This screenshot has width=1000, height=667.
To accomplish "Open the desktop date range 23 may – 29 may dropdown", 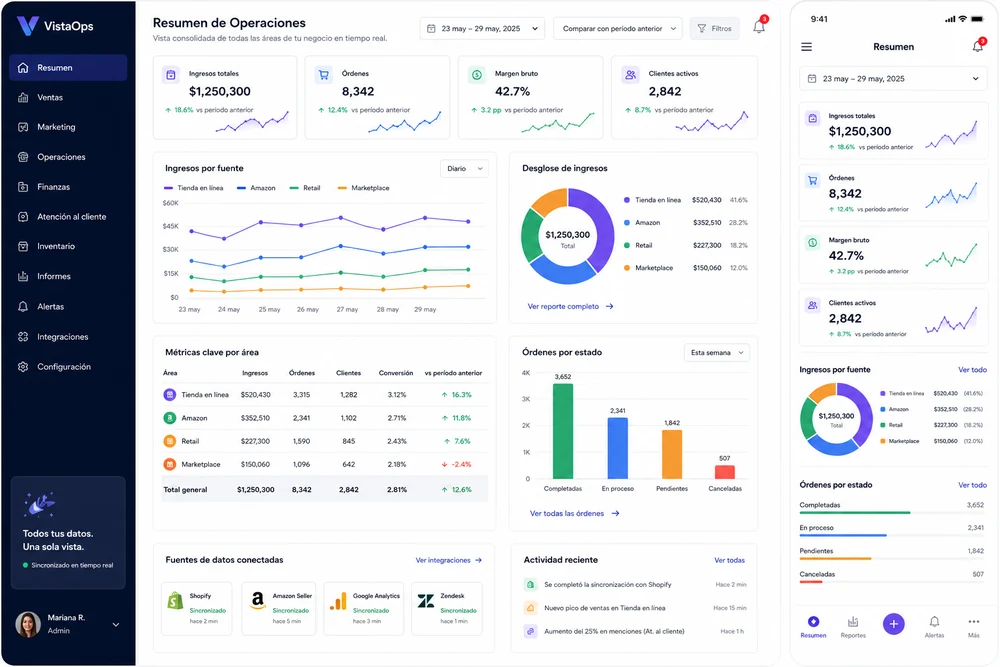I will tap(482, 29).
